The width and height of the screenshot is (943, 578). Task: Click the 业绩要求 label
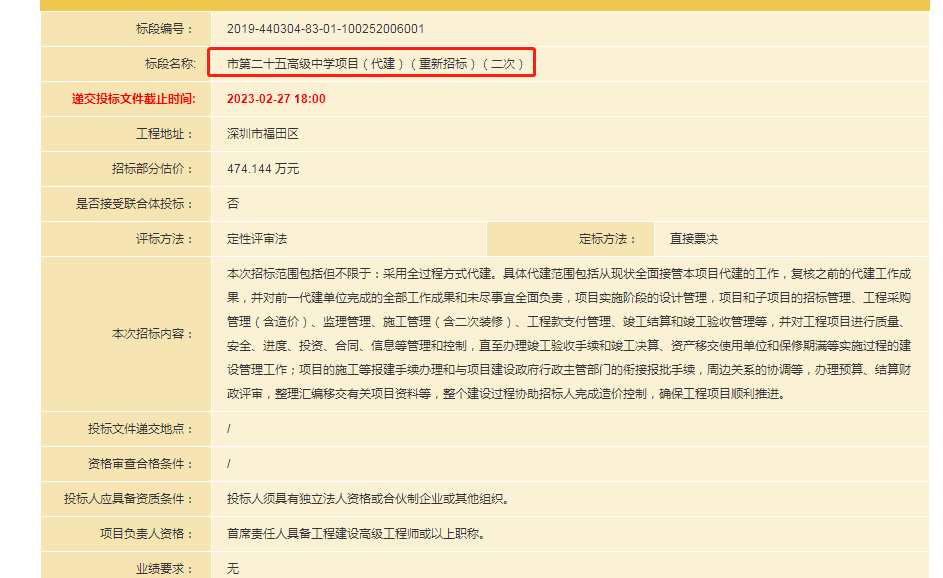tap(165, 568)
